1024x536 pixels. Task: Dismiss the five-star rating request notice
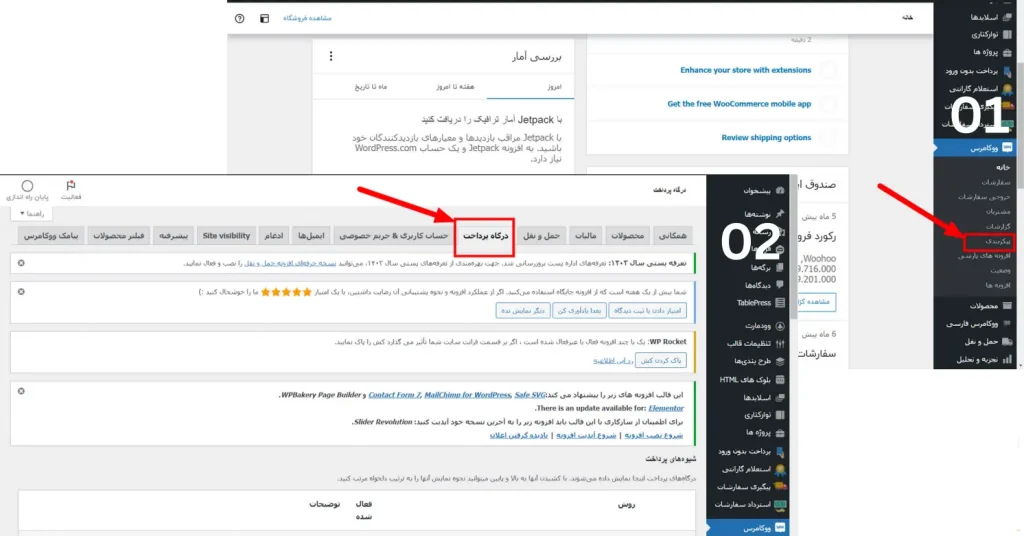click(21, 292)
